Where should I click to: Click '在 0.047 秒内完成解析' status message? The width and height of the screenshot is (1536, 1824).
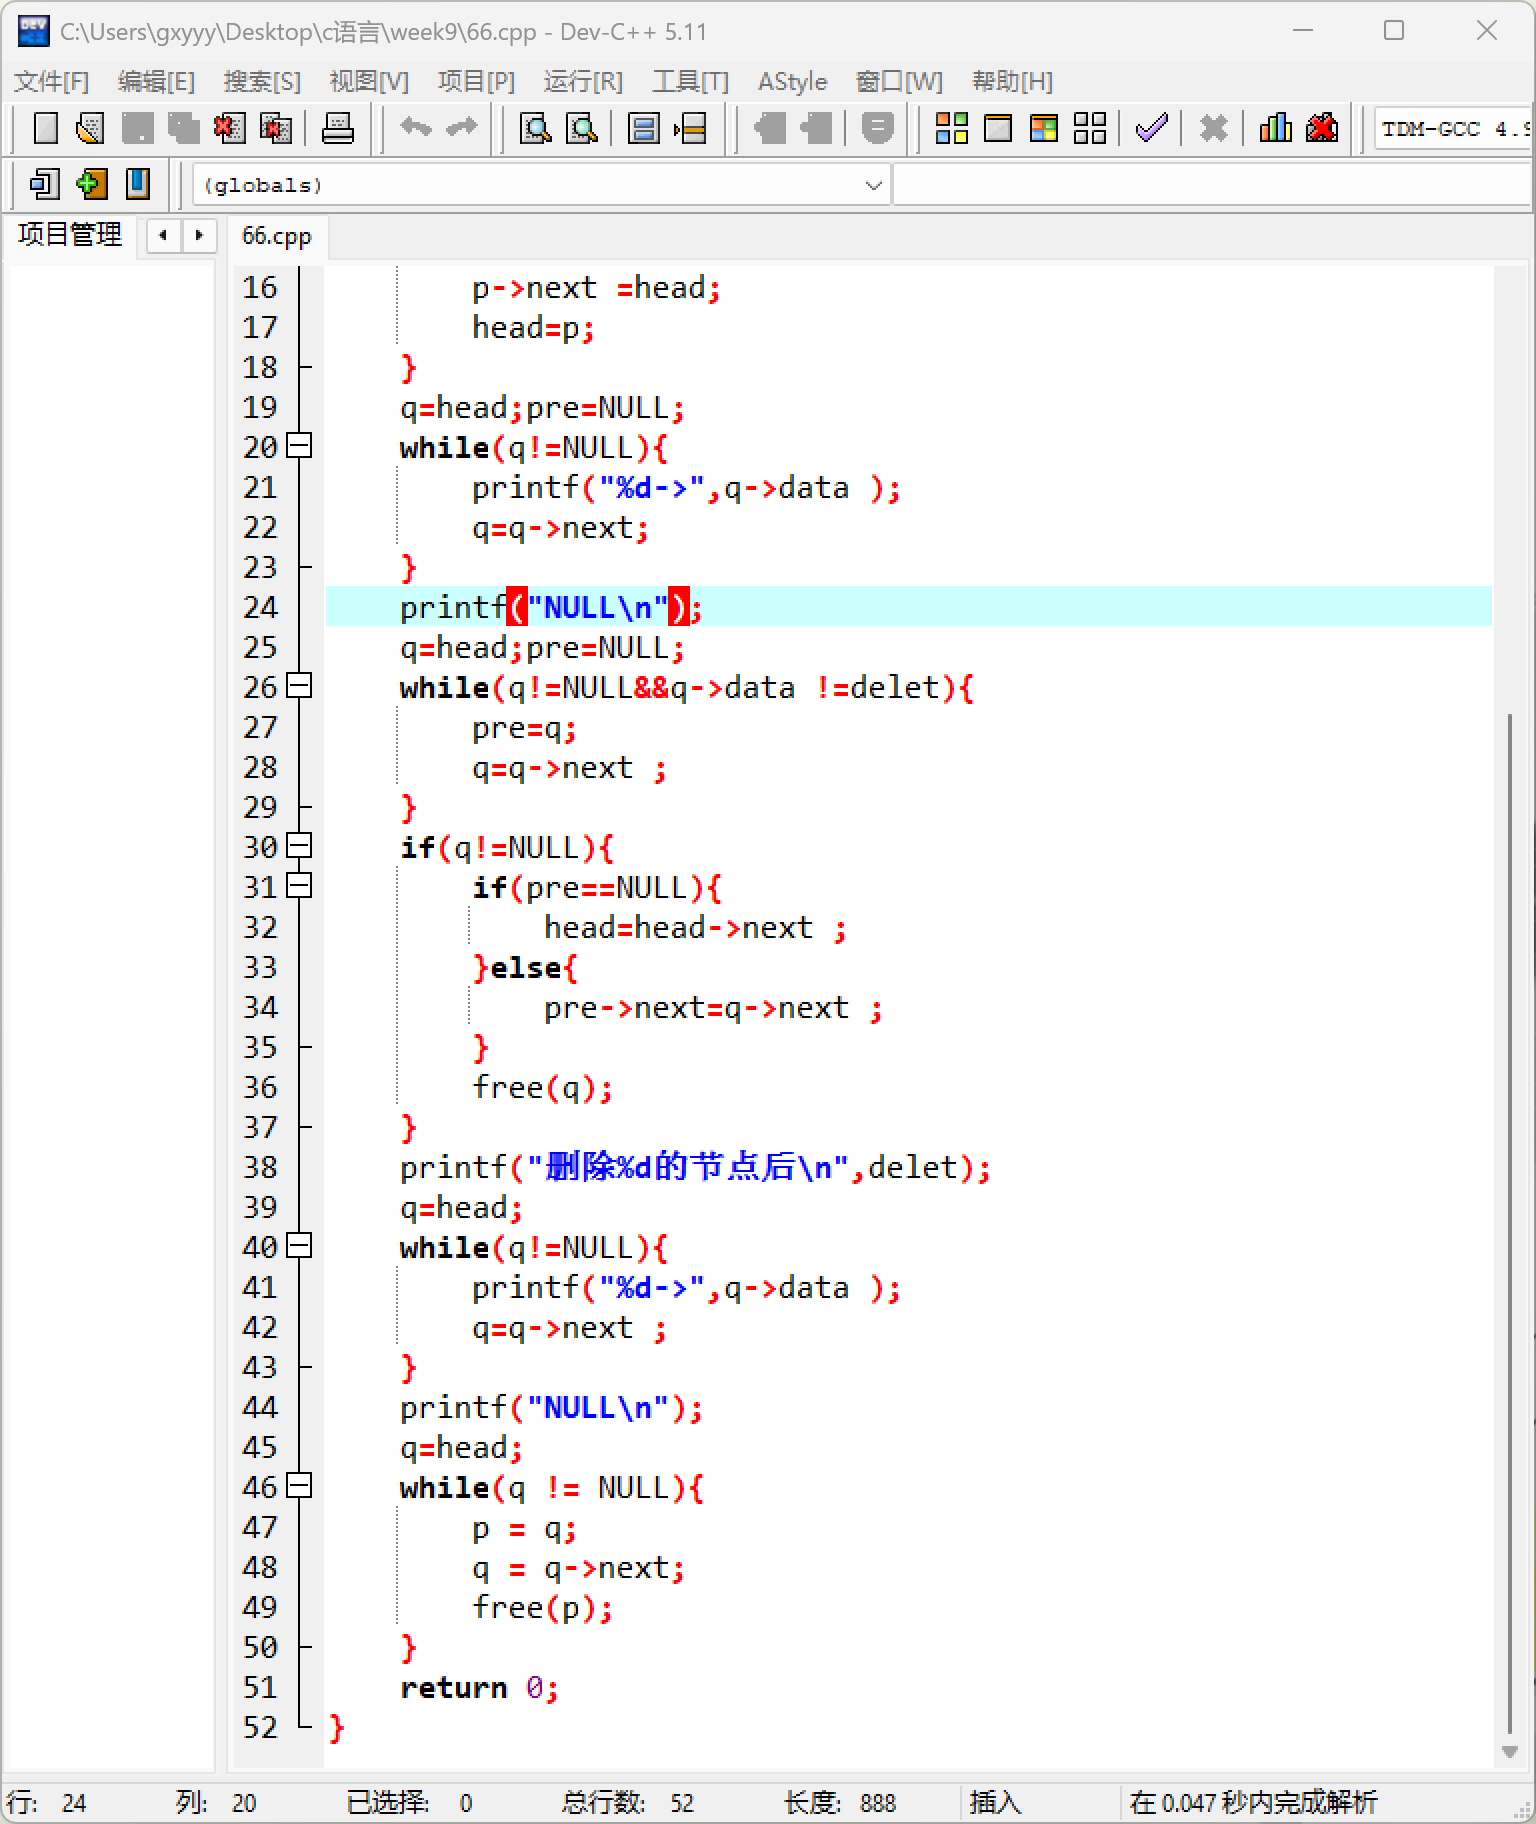(x=1253, y=1803)
